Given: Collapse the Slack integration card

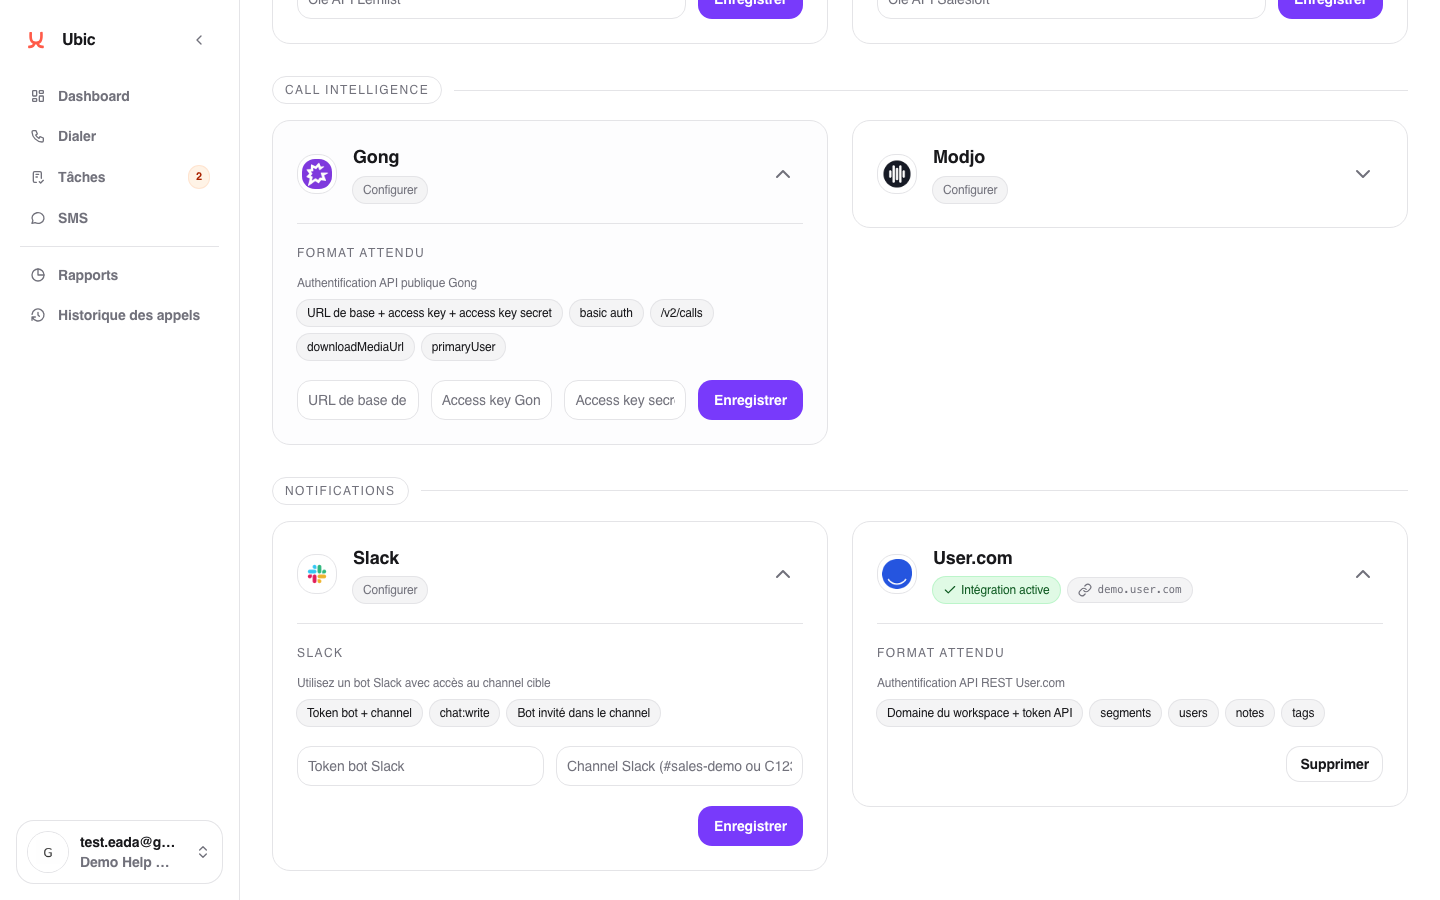Looking at the screenshot, I should (783, 574).
